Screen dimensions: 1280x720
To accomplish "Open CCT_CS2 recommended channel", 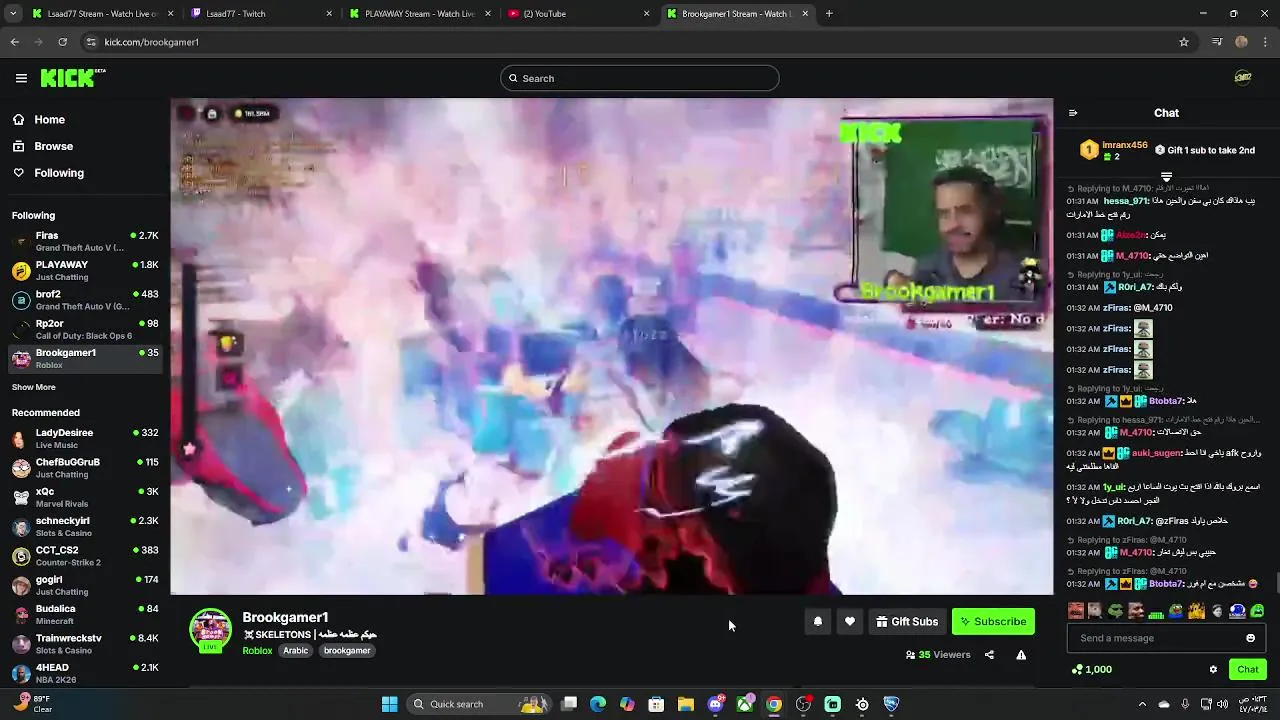I will [84, 555].
